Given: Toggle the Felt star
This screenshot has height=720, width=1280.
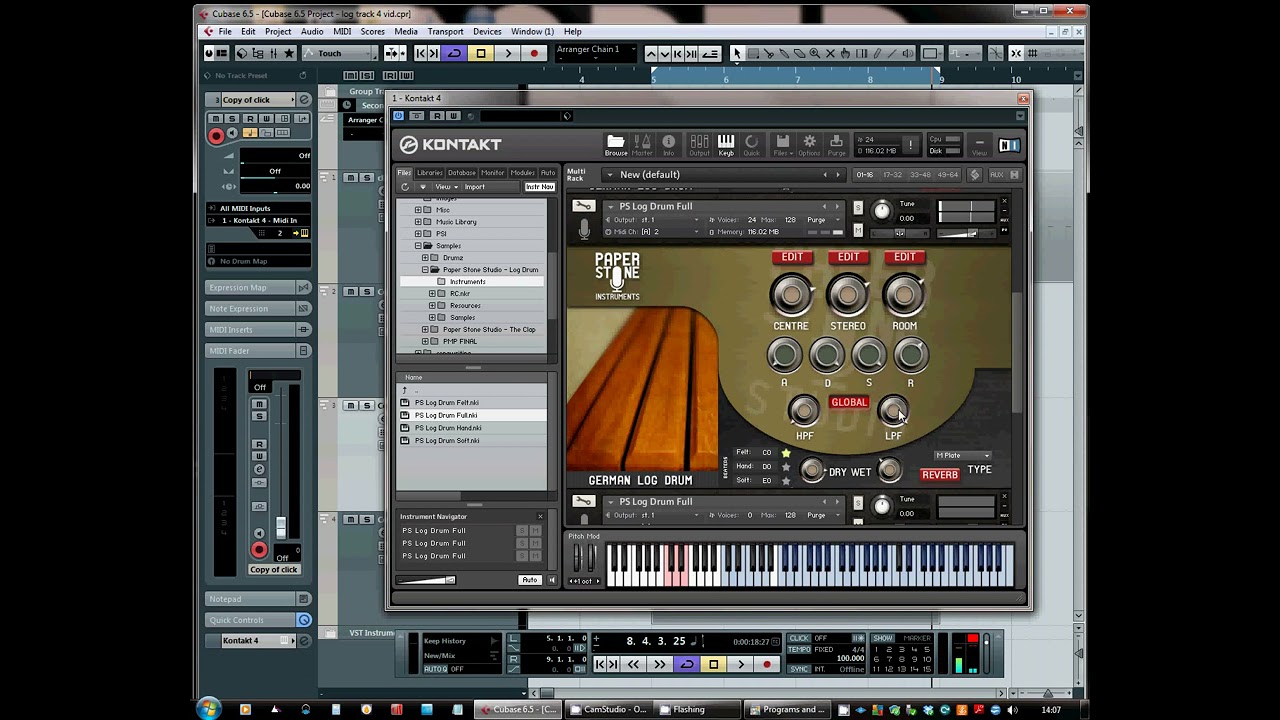Looking at the screenshot, I should [x=786, y=453].
